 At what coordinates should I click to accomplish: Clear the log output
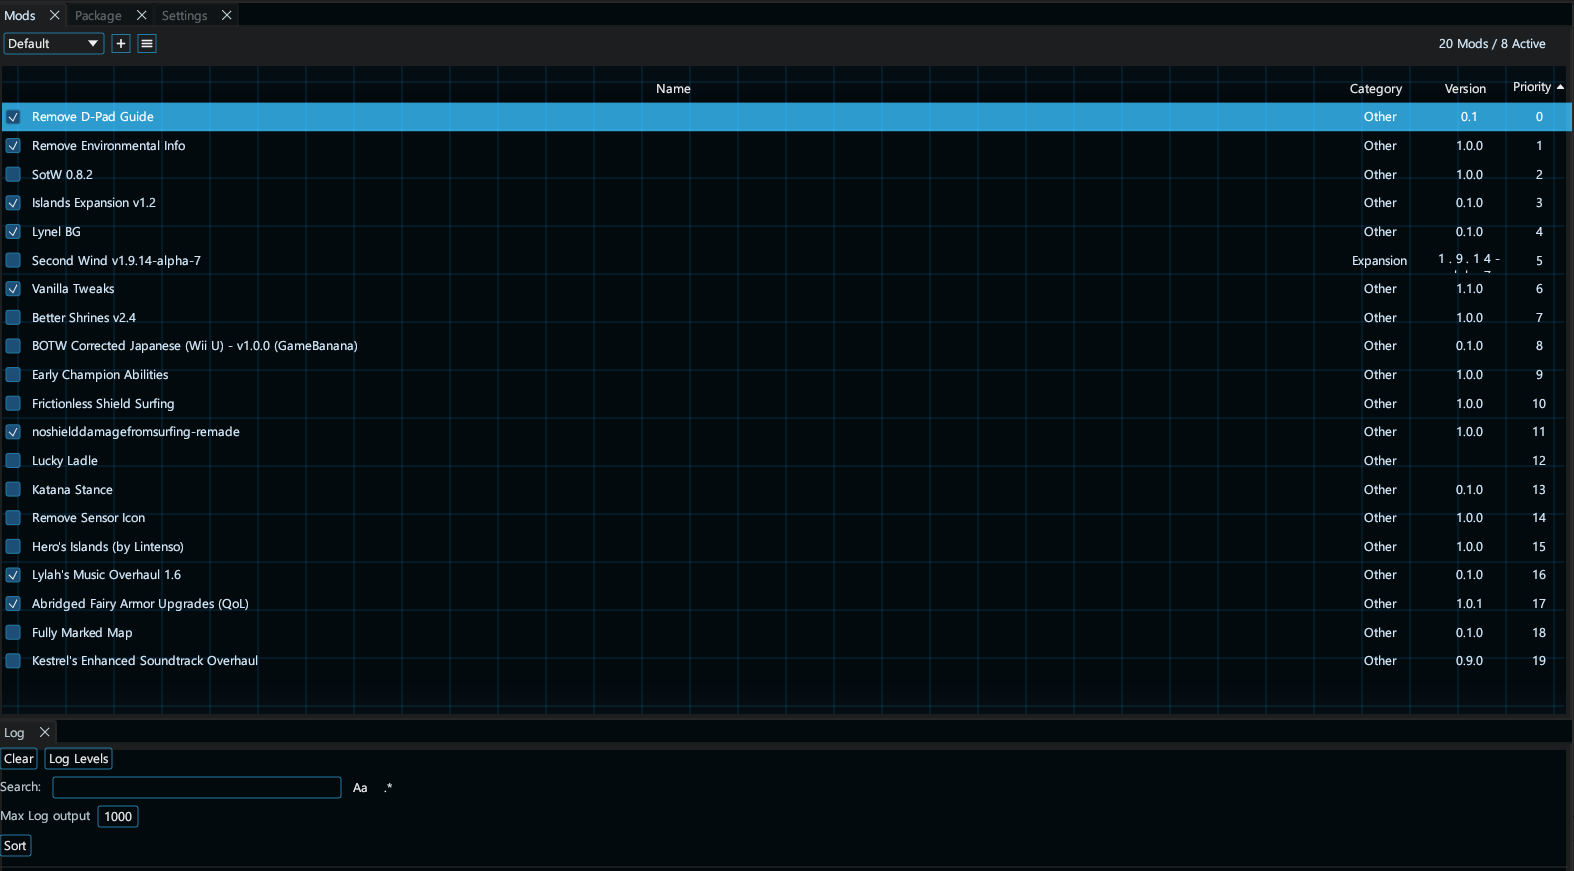click(x=19, y=759)
